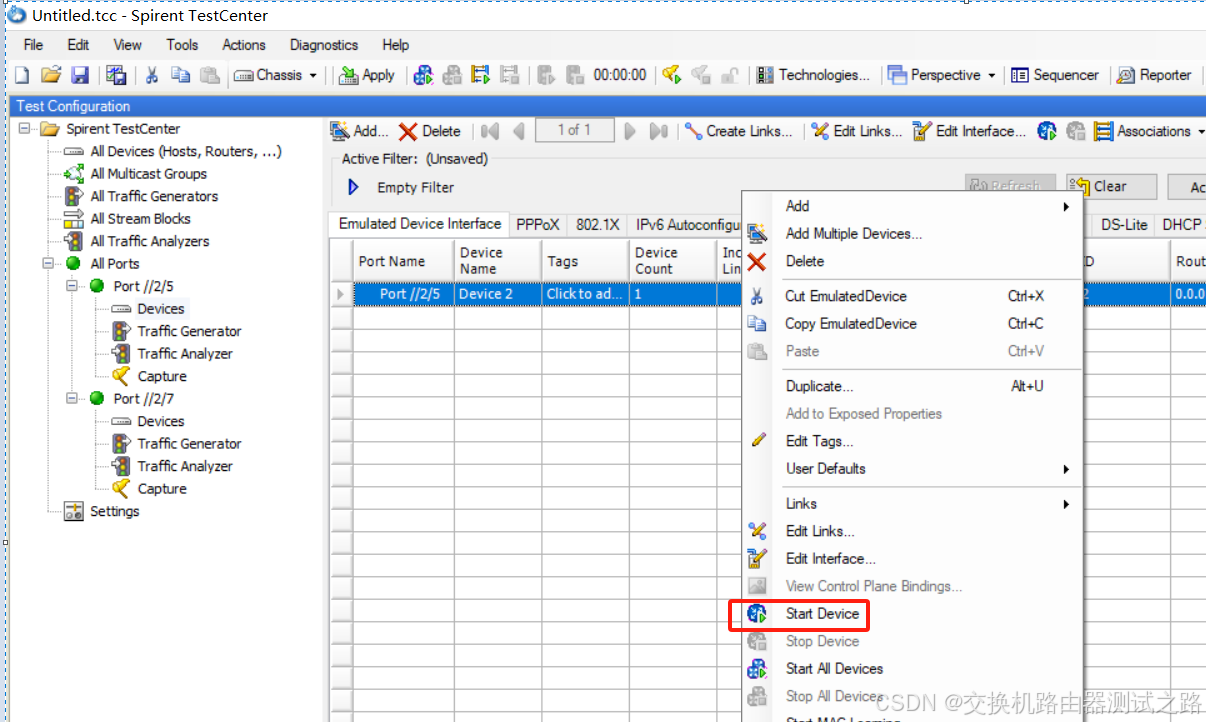Click Edit Links... in device toolbar
Image resolution: width=1206 pixels, height=722 pixels.
(857, 131)
